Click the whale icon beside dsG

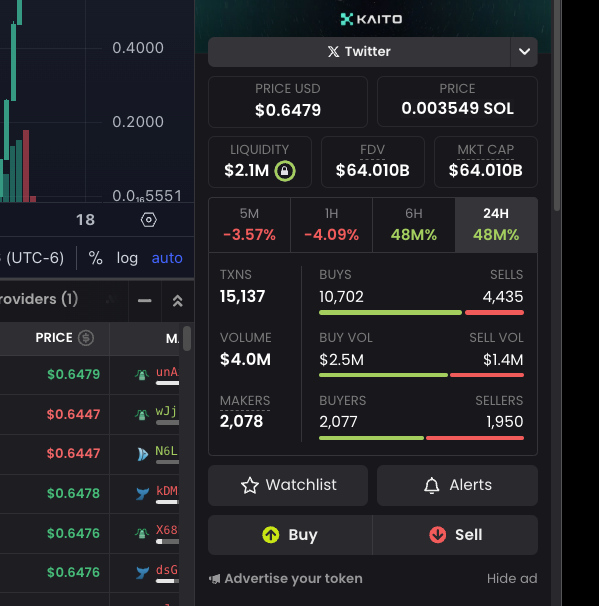click(142, 572)
